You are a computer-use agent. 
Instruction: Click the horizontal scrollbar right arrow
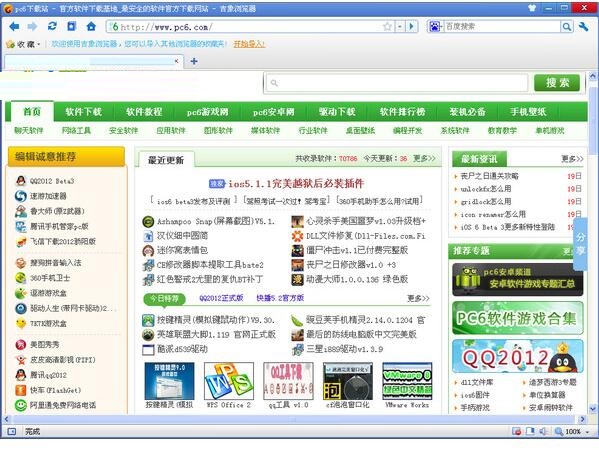point(583,419)
